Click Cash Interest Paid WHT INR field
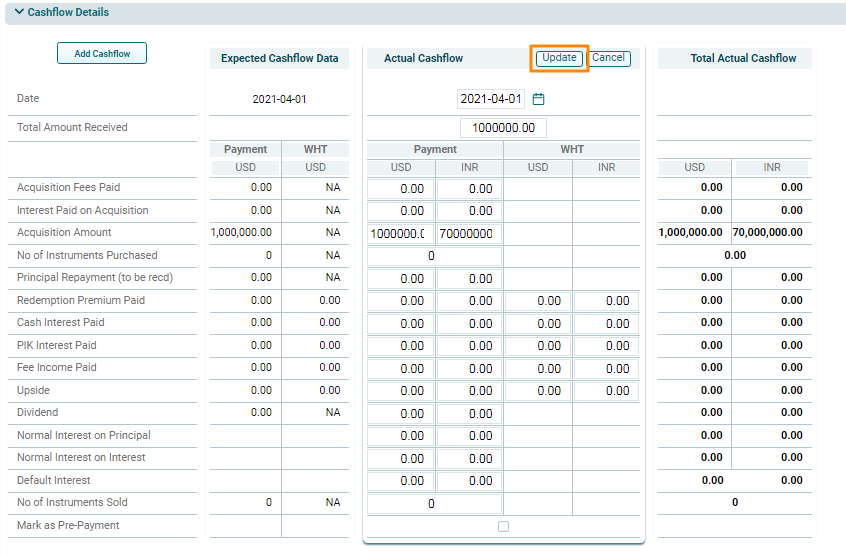 (606, 324)
